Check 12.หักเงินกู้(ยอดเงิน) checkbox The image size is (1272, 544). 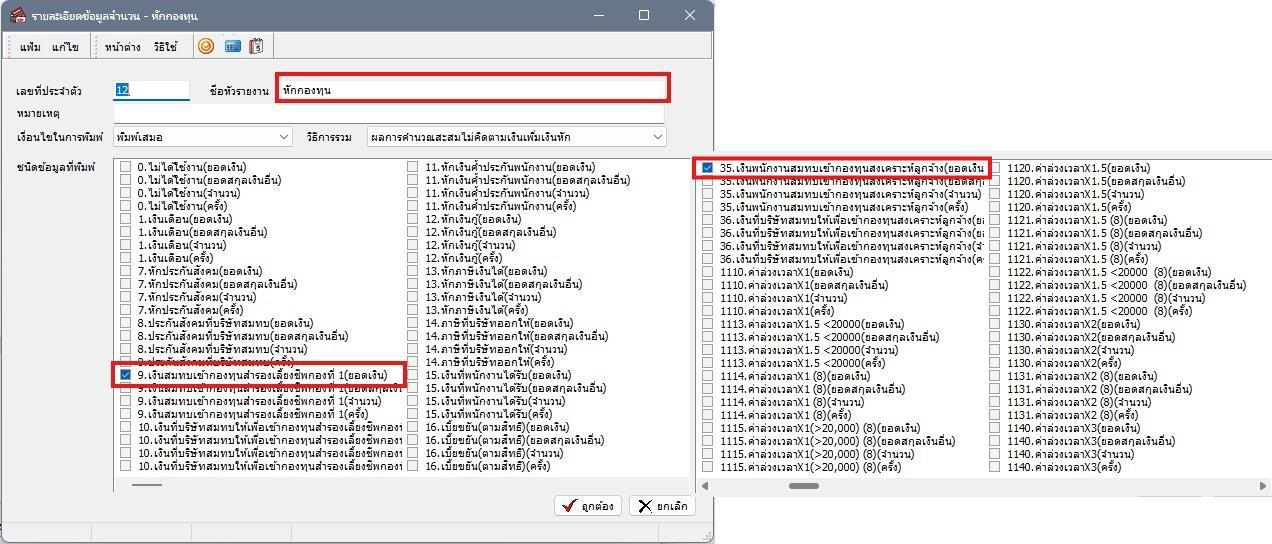pos(413,219)
